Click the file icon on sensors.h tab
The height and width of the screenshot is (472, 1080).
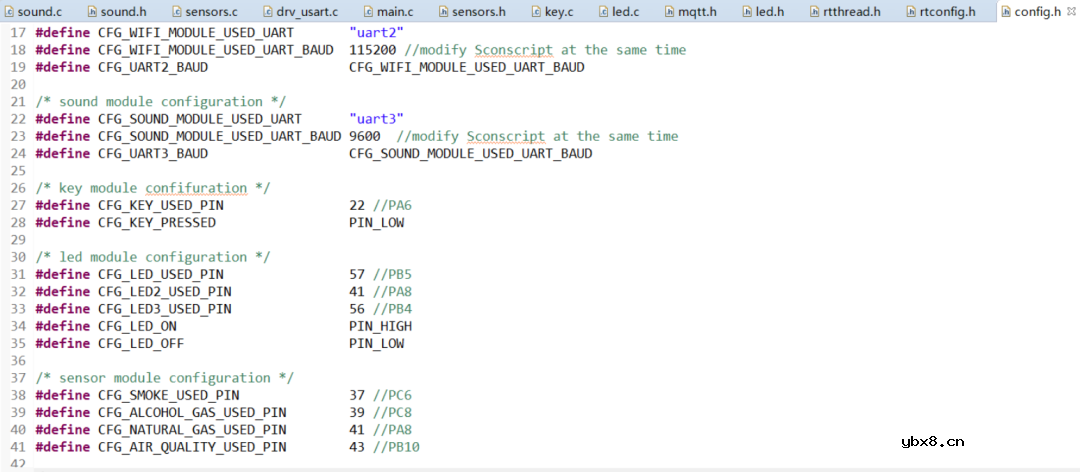click(443, 12)
